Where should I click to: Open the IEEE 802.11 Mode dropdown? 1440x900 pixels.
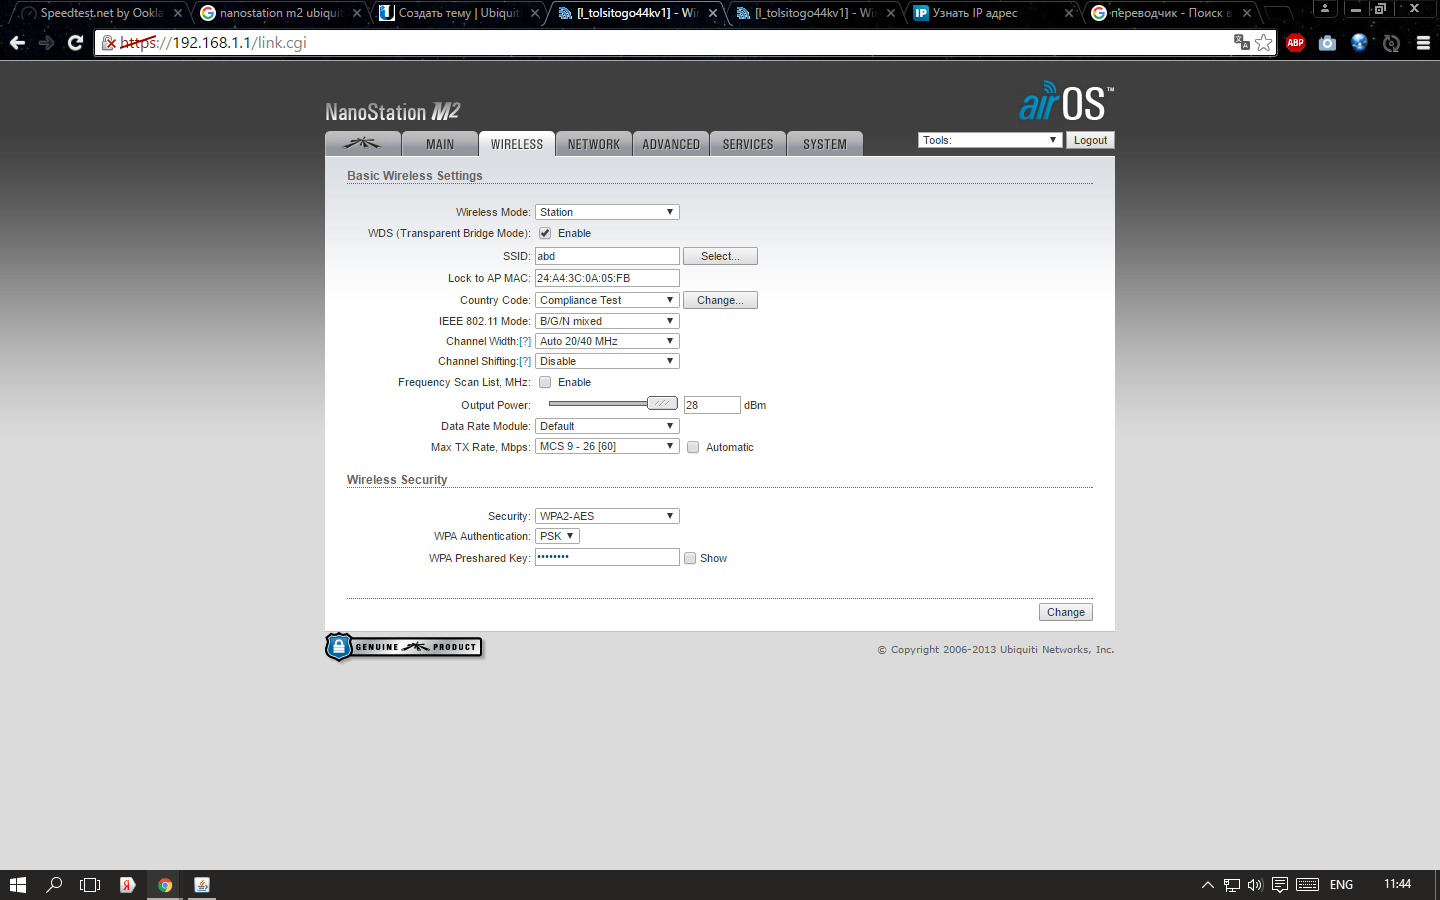607,321
